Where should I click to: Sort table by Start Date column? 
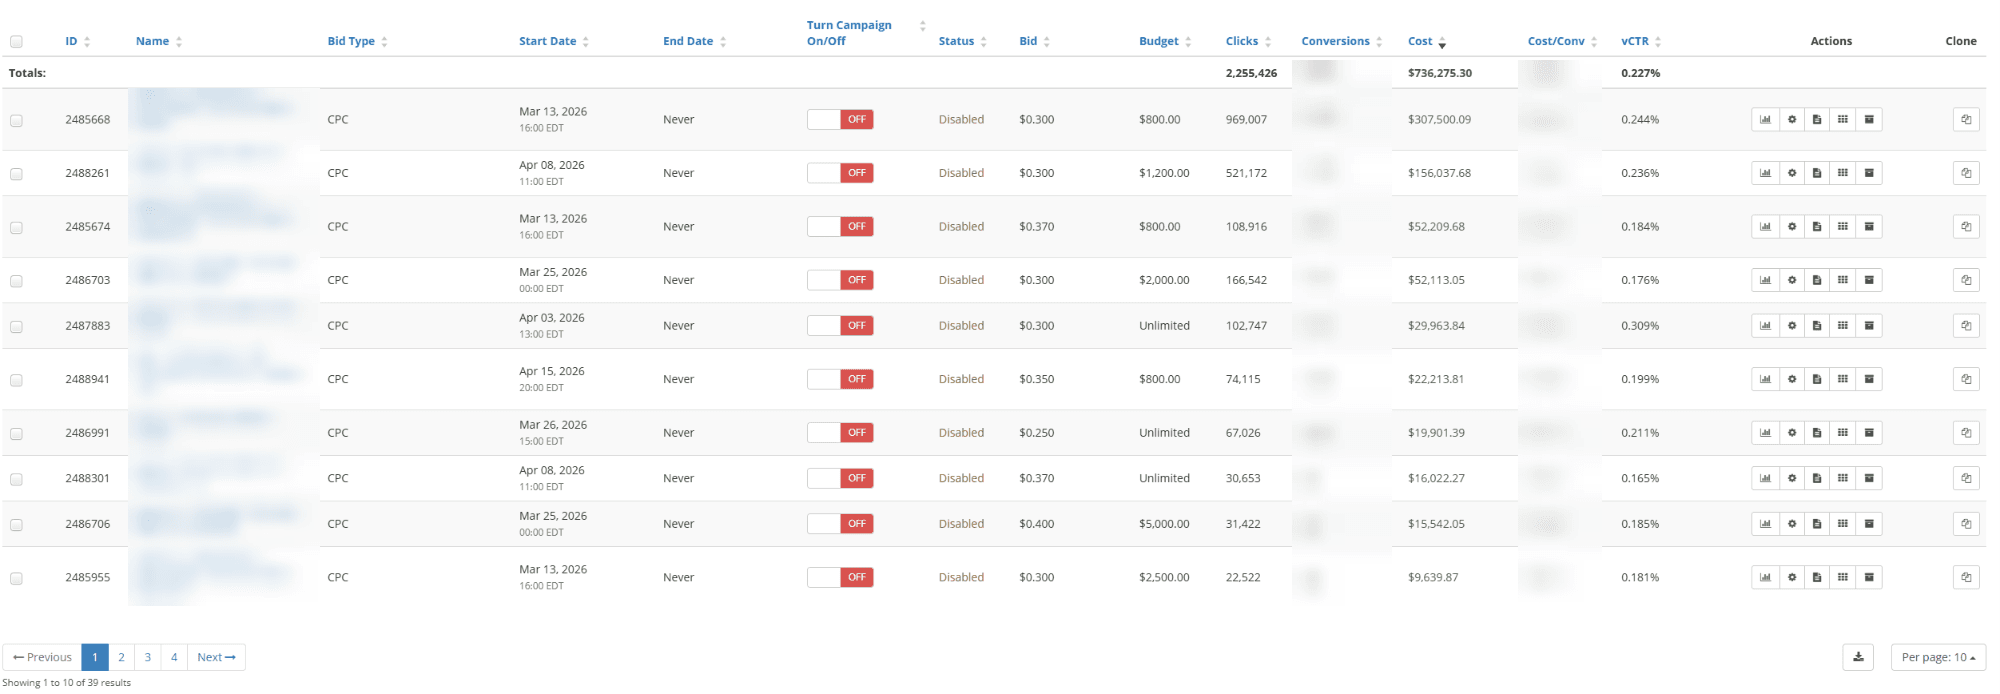coord(554,41)
